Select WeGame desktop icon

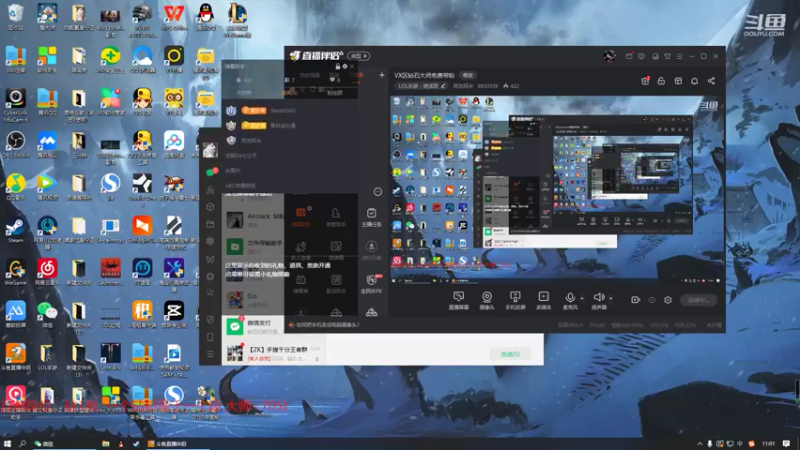[15, 272]
